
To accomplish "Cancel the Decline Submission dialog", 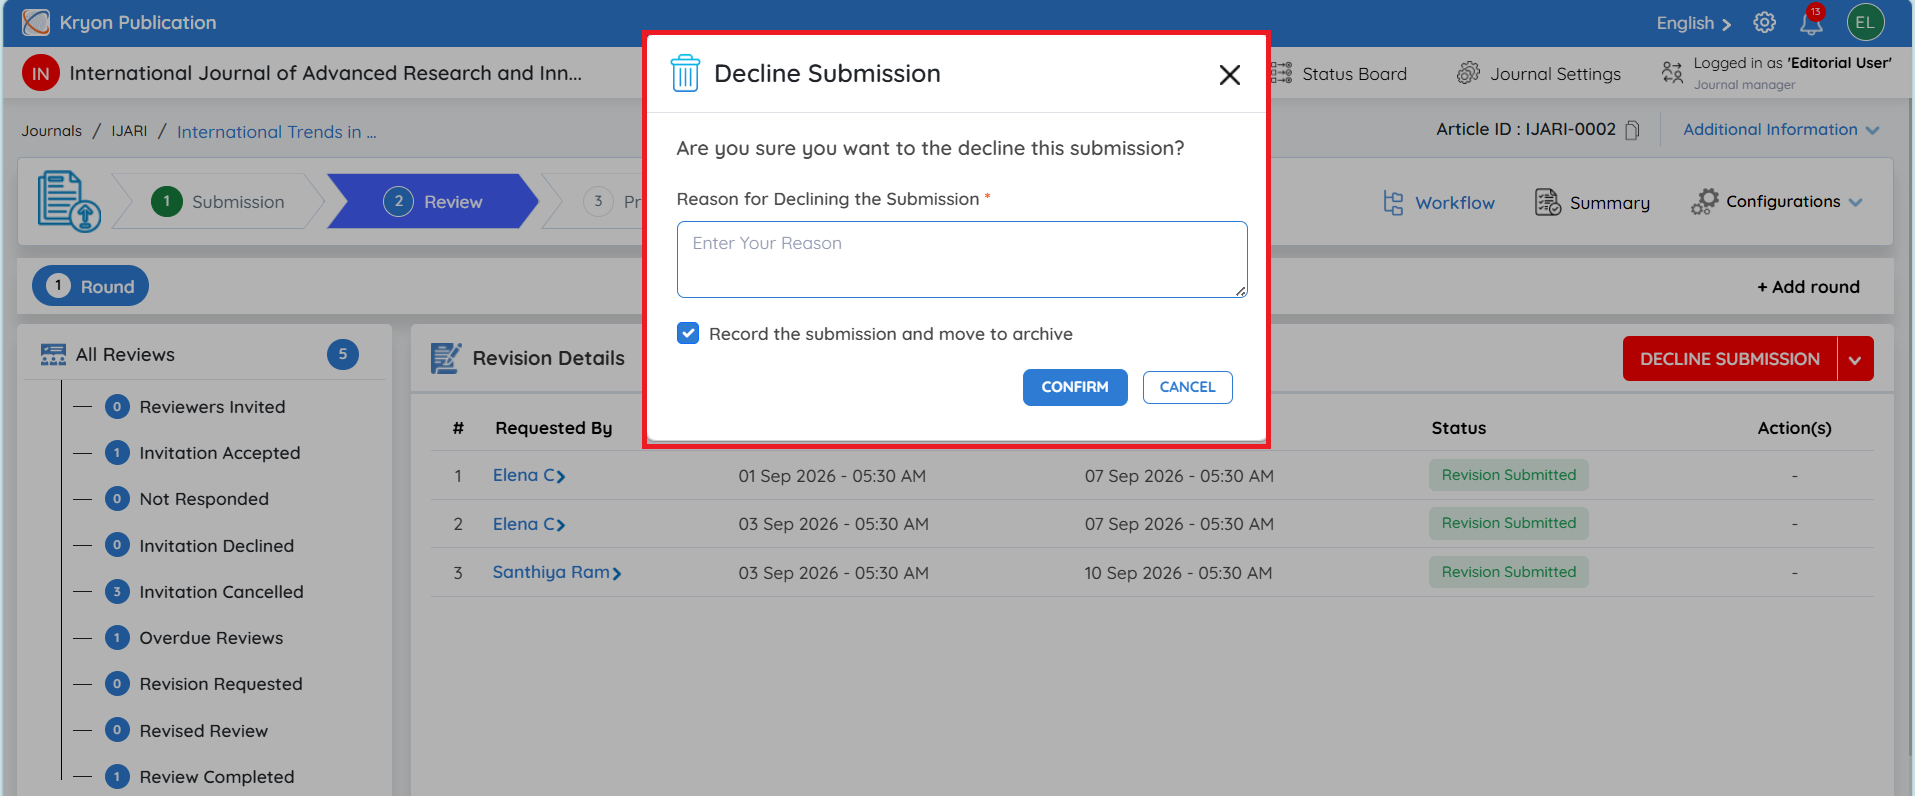I will pos(1188,387).
